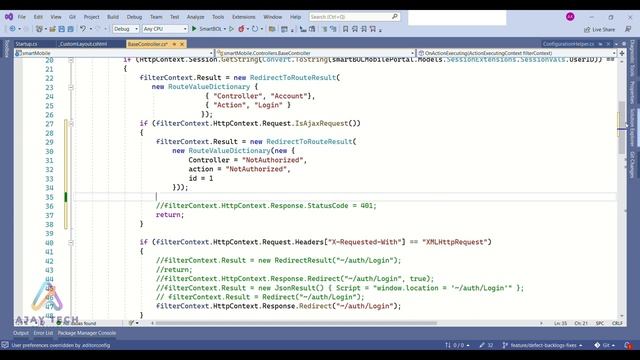Screen dimensions: 640x360
Task: Open the Debug menu
Action: (134, 17)
